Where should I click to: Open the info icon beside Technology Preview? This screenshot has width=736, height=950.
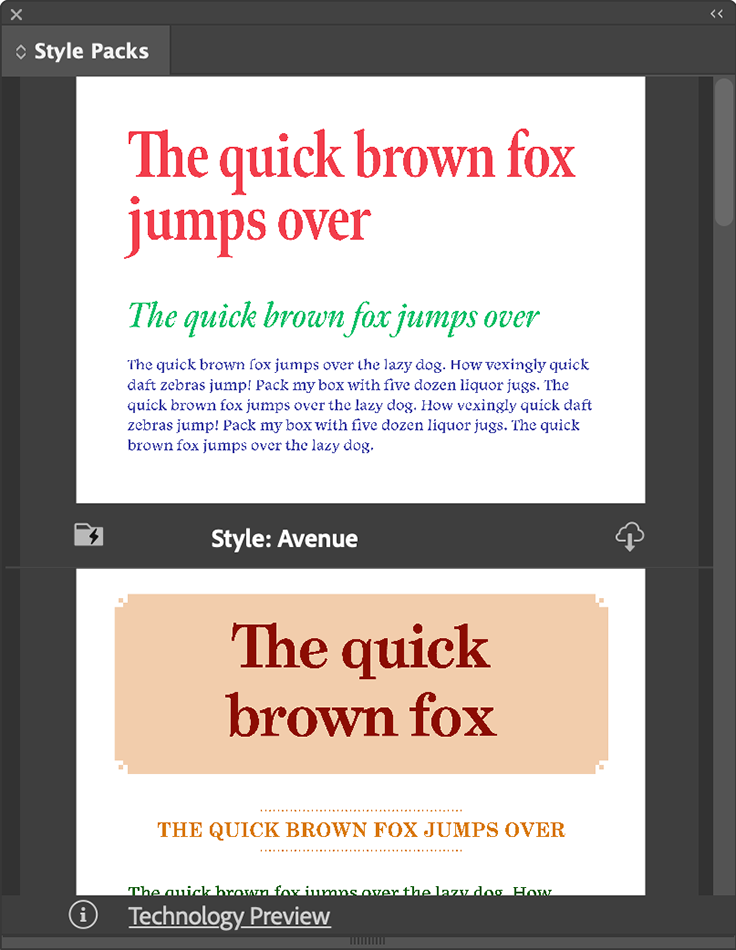tap(83, 915)
